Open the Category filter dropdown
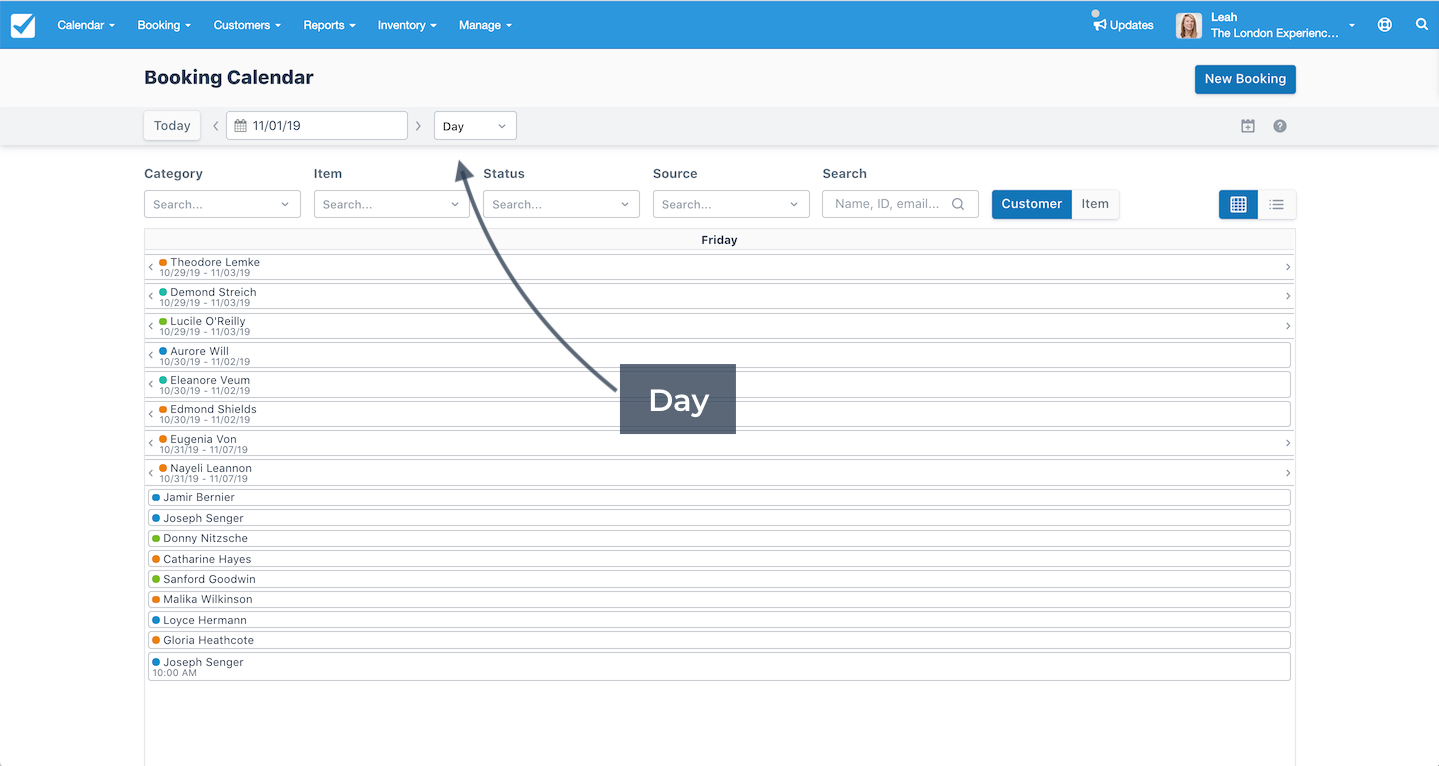Viewport: 1439px width, 766px height. (x=222, y=204)
